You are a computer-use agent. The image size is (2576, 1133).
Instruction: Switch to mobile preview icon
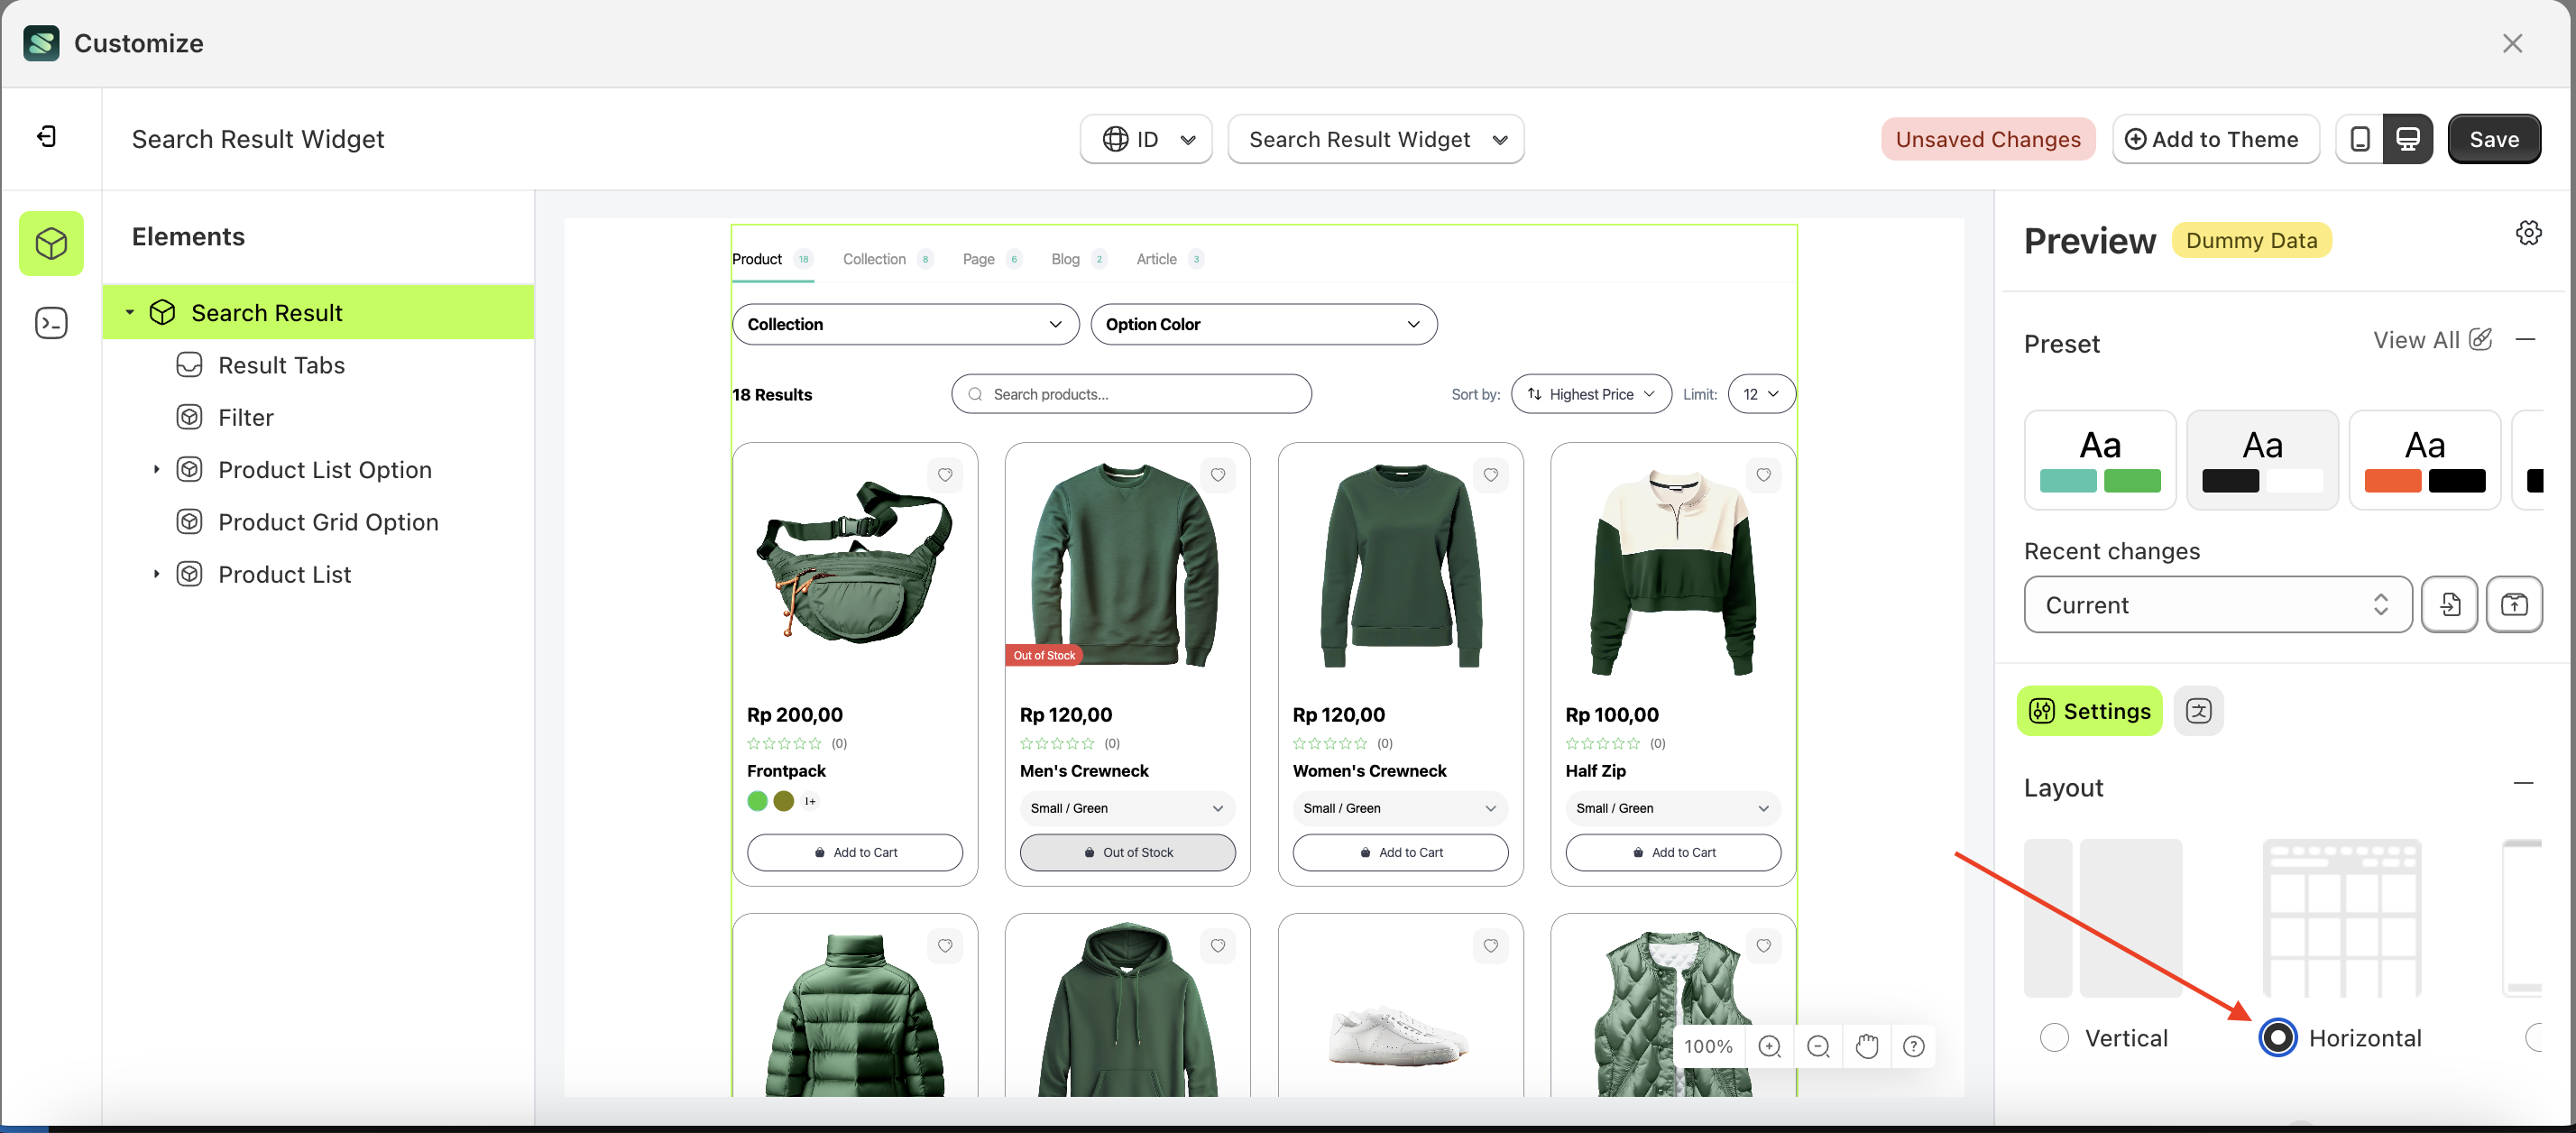point(2359,139)
